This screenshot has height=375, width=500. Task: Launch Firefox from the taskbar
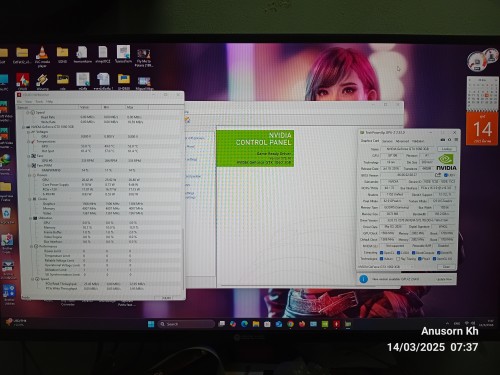302,324
